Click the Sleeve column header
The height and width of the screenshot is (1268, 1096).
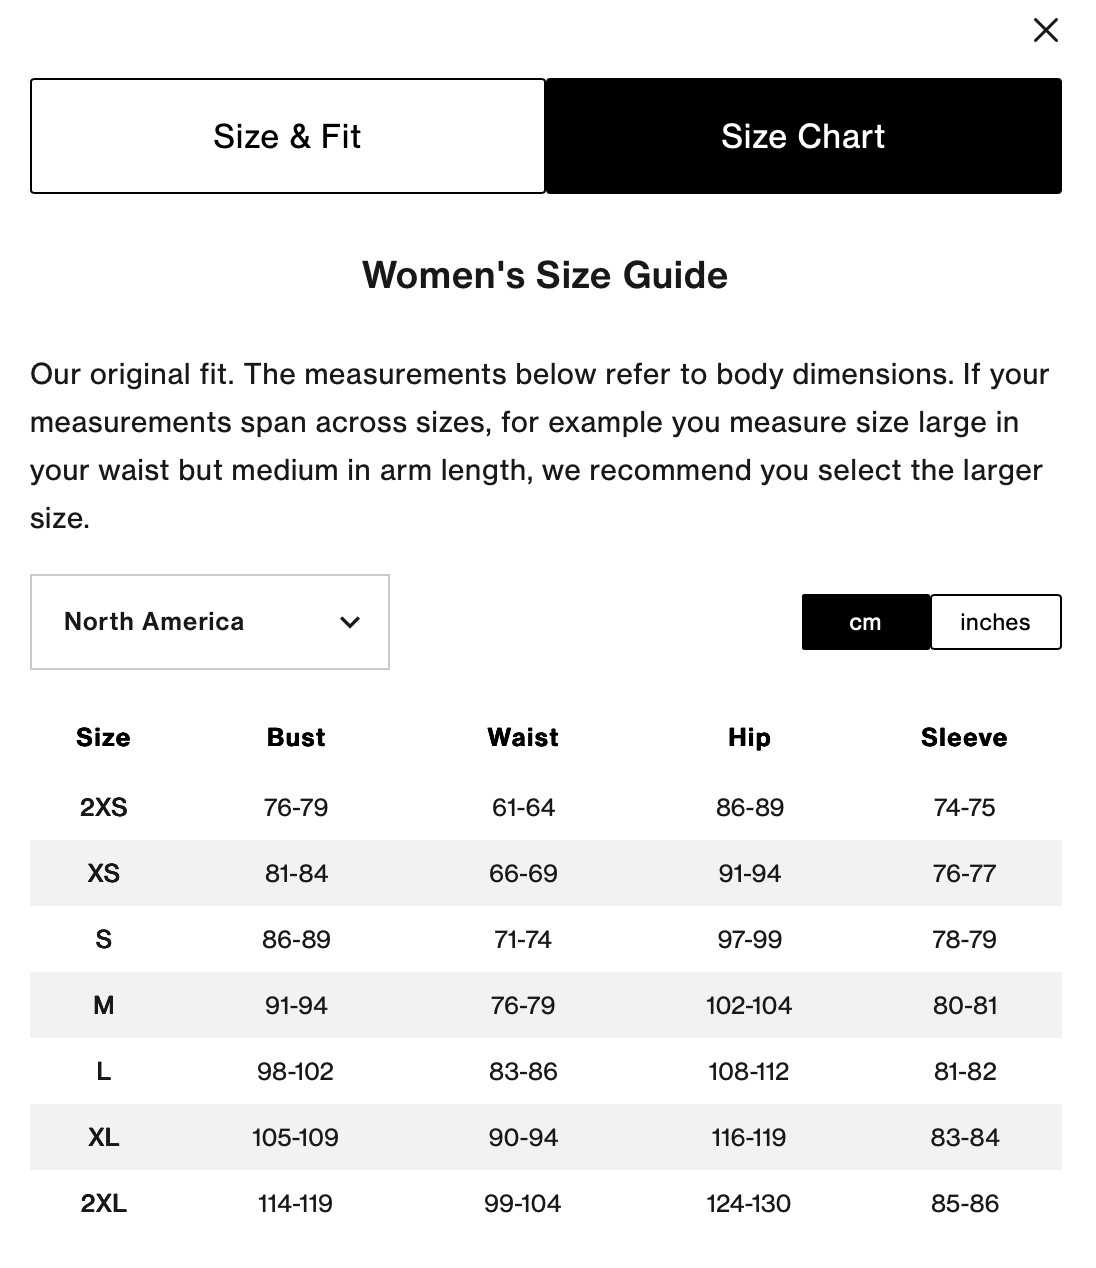[x=963, y=737]
